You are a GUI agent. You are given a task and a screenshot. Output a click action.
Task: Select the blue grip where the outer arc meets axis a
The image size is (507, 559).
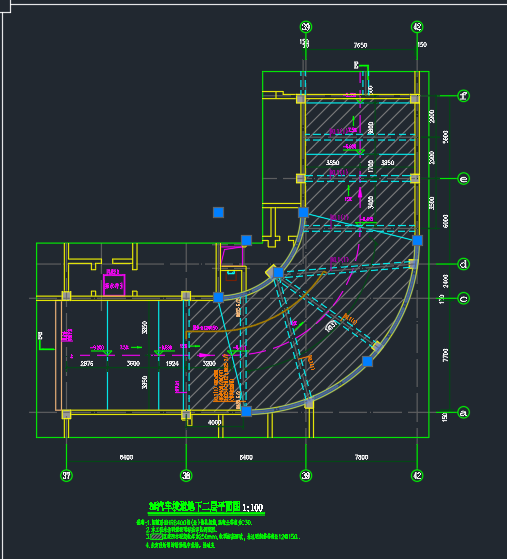pyautogui.click(x=246, y=411)
